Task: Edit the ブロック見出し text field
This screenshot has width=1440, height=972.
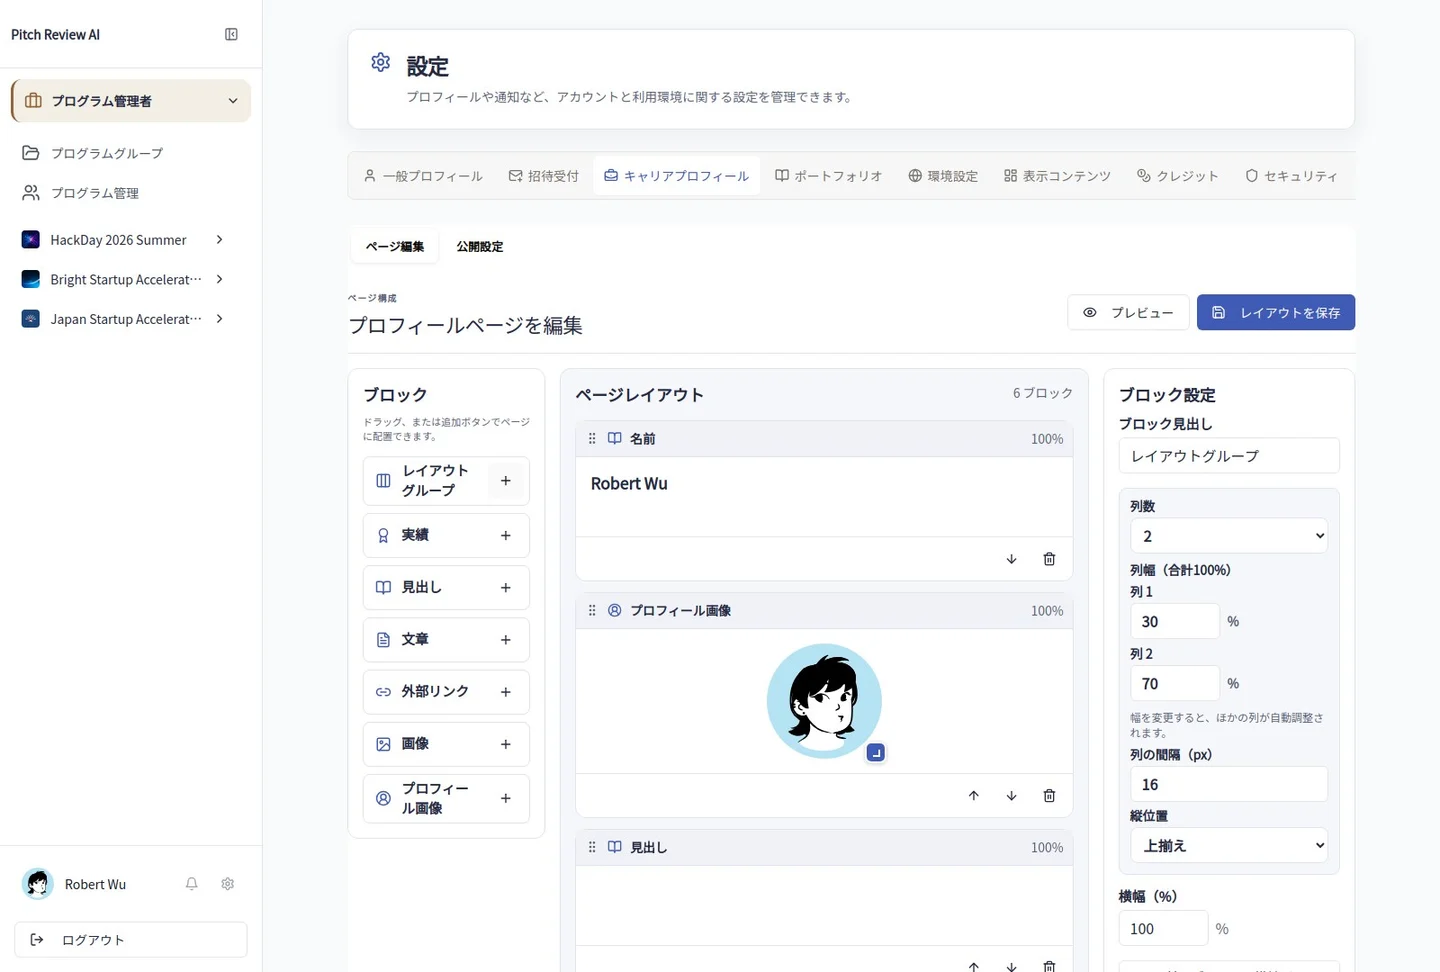Action: pyautogui.click(x=1229, y=456)
